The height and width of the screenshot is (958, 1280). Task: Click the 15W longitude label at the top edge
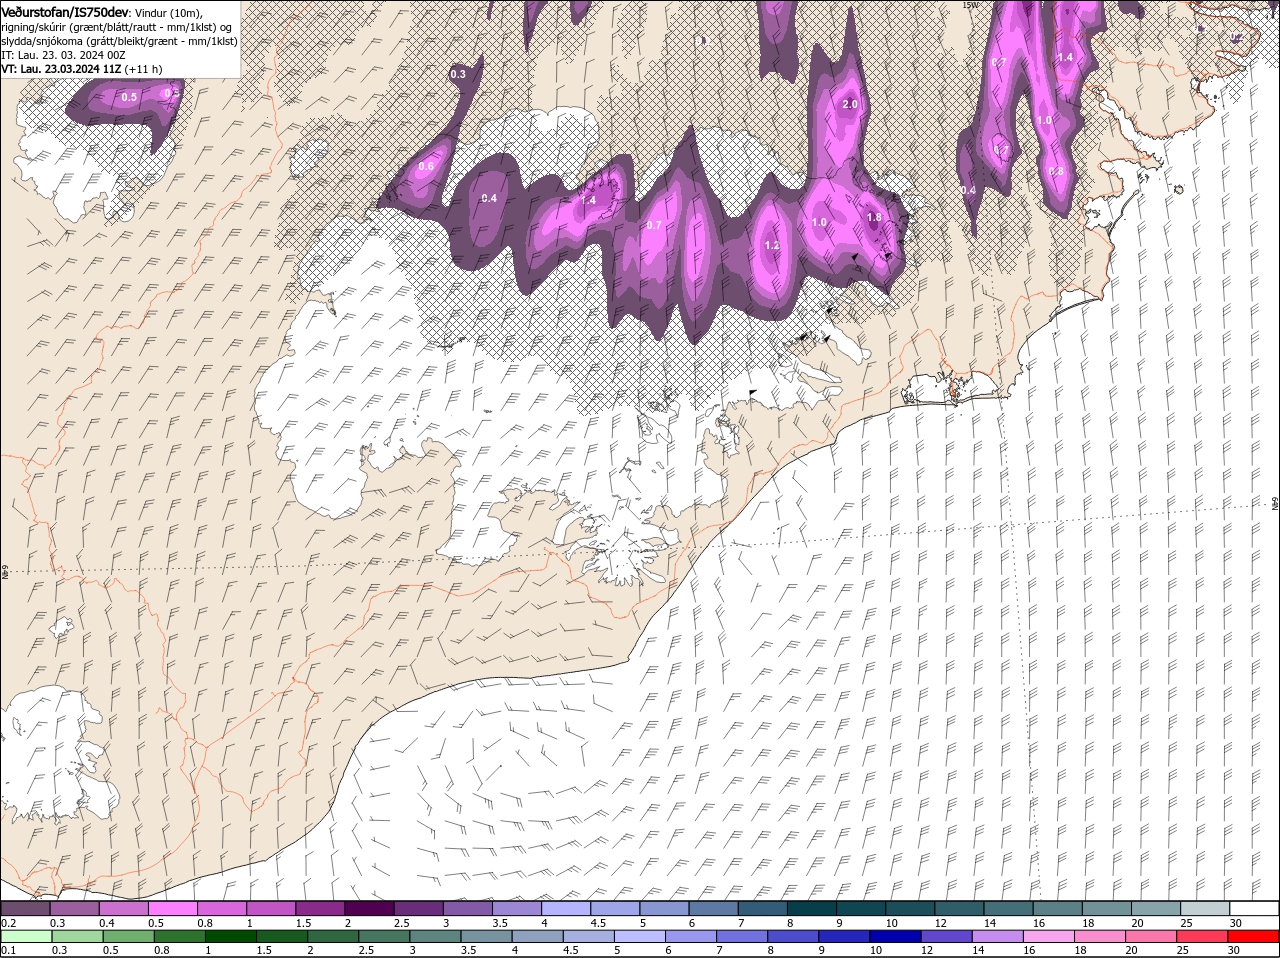coord(969,5)
